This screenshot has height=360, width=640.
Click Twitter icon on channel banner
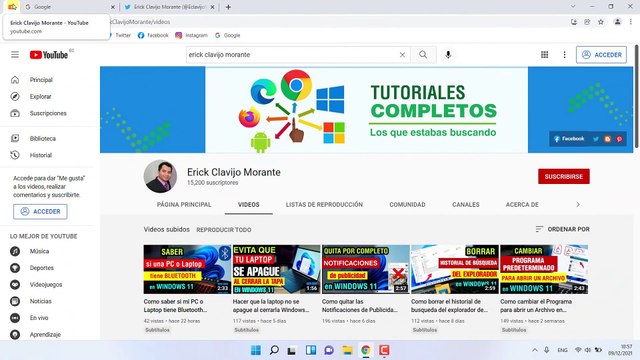pos(596,139)
